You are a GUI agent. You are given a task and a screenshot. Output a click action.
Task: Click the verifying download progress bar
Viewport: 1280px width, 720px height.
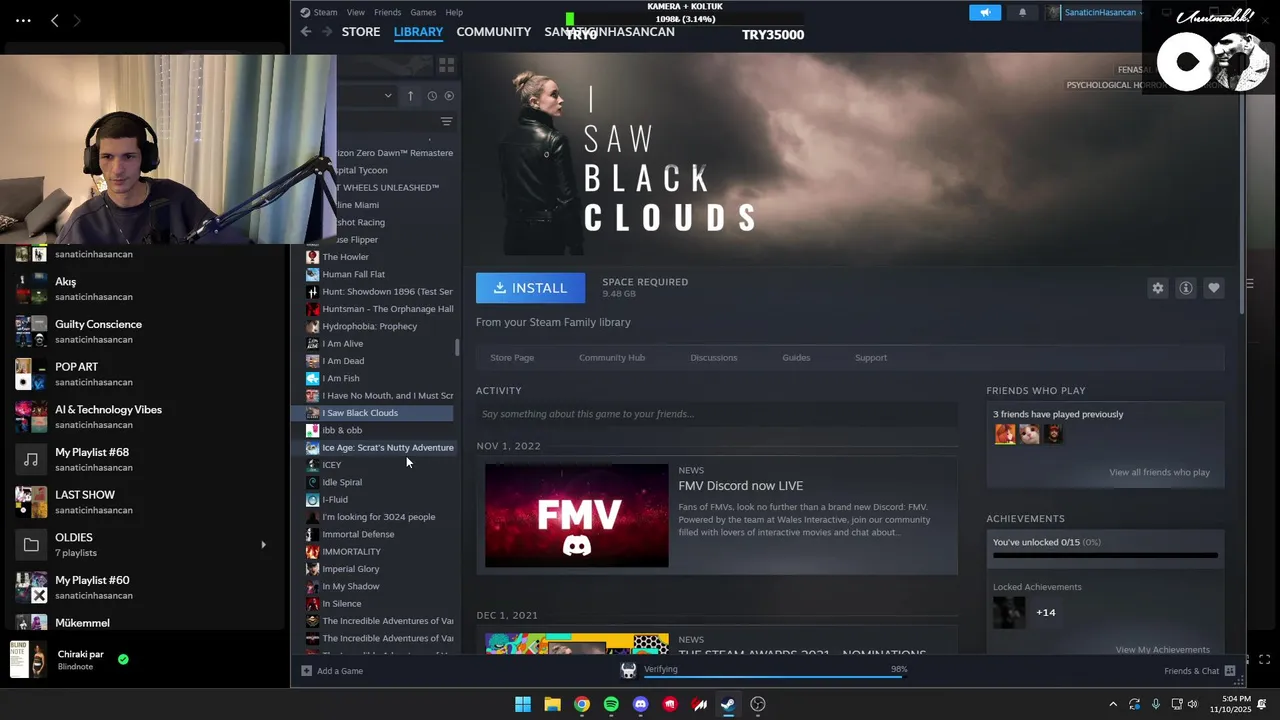[772, 677]
